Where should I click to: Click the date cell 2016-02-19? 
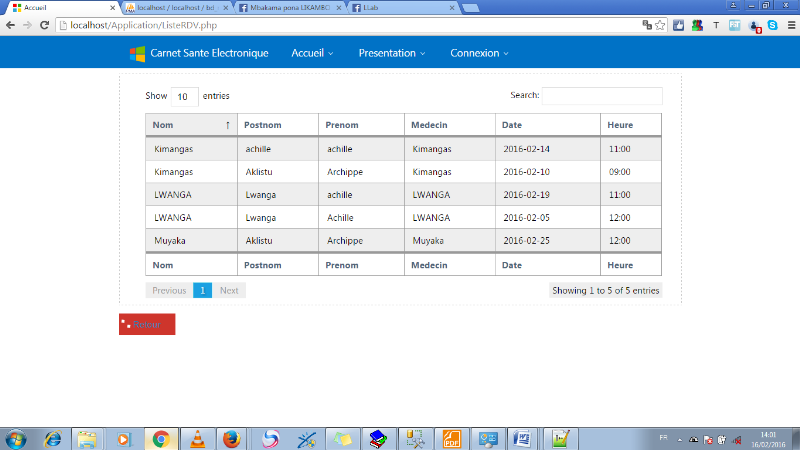526,195
